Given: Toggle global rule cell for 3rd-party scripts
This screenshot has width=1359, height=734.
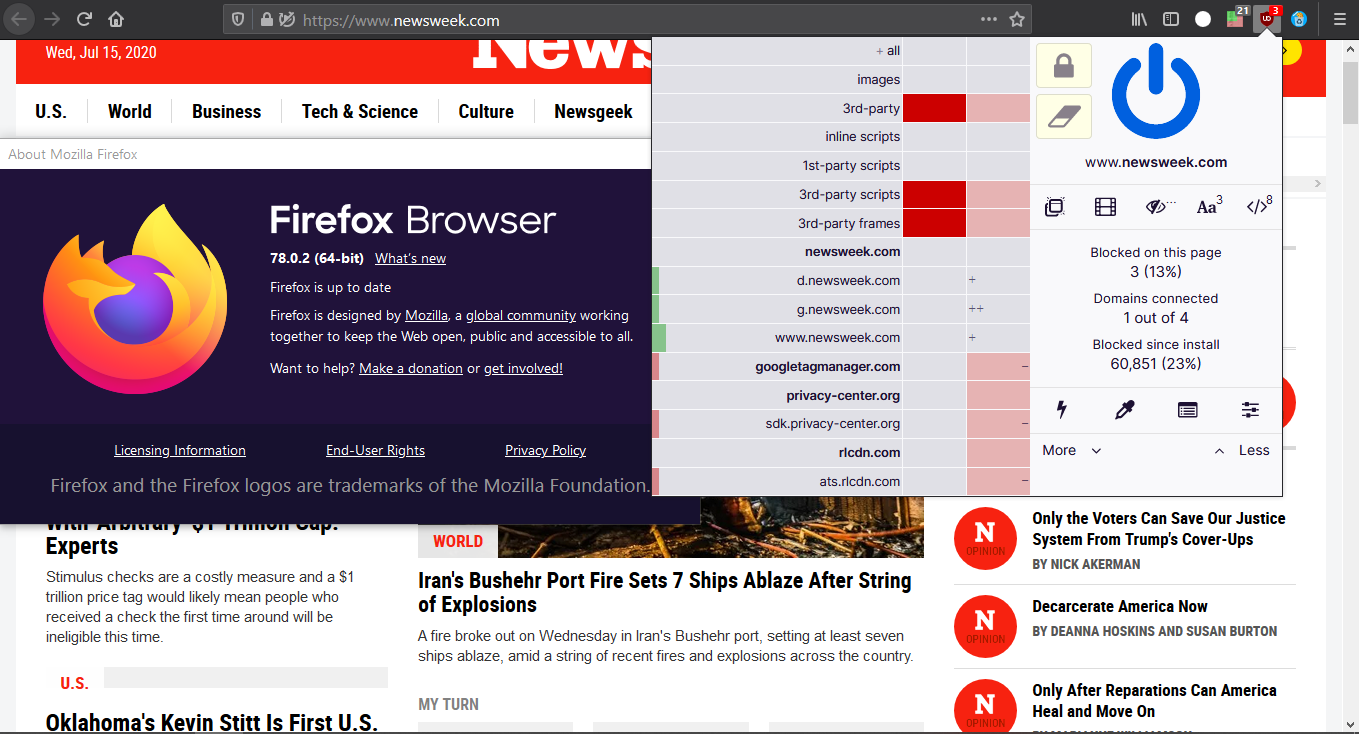Looking at the screenshot, I should point(934,194).
